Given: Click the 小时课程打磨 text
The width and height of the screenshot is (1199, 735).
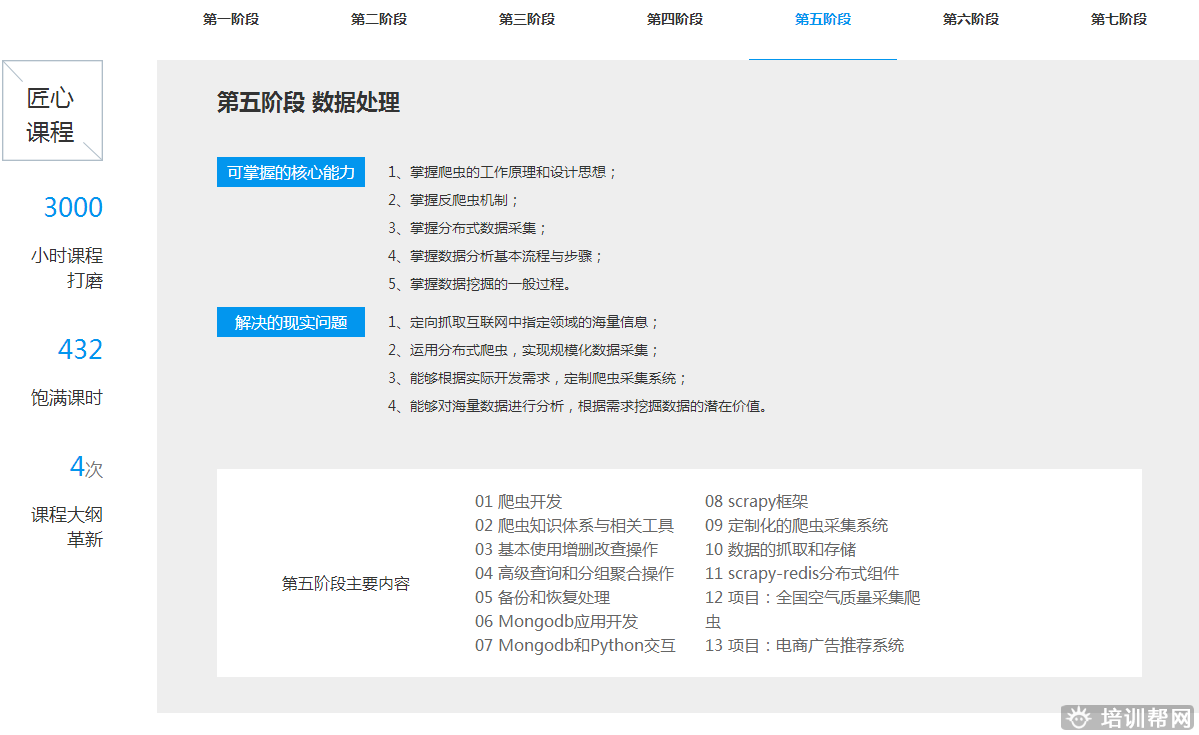Looking at the screenshot, I should (x=67, y=268).
